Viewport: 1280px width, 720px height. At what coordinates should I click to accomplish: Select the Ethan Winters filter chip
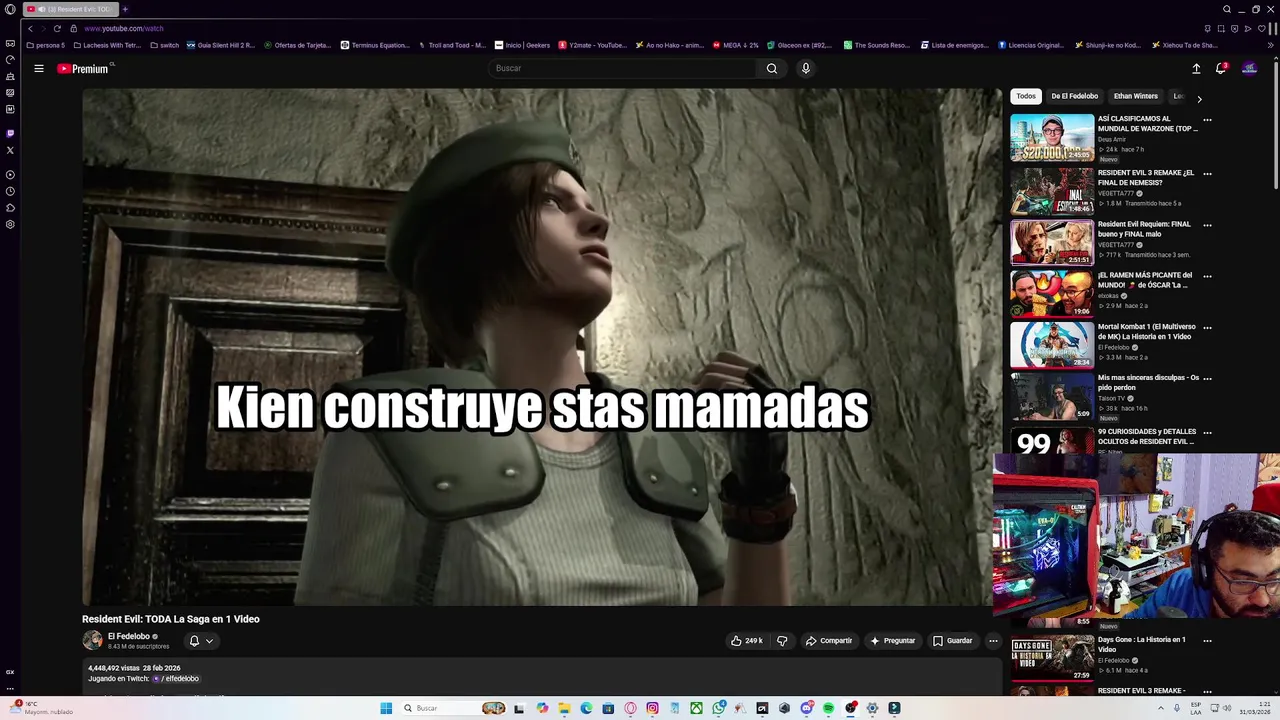(x=1135, y=96)
